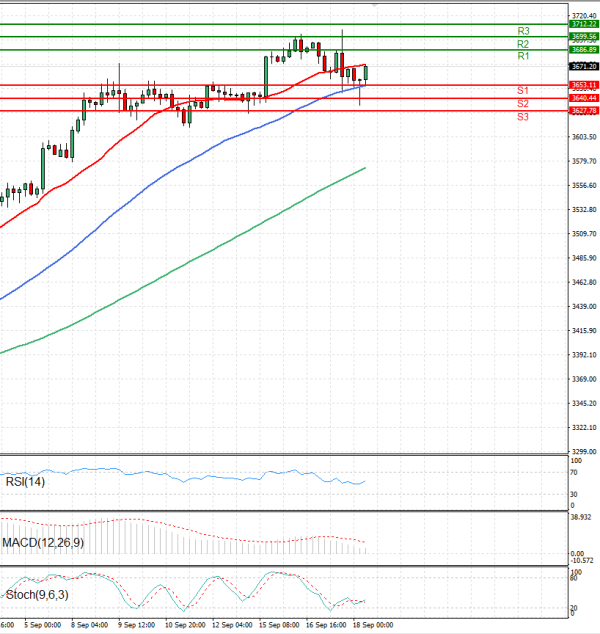Click the 3439.00 price axis value
The image size is (600, 634).
pos(584,306)
